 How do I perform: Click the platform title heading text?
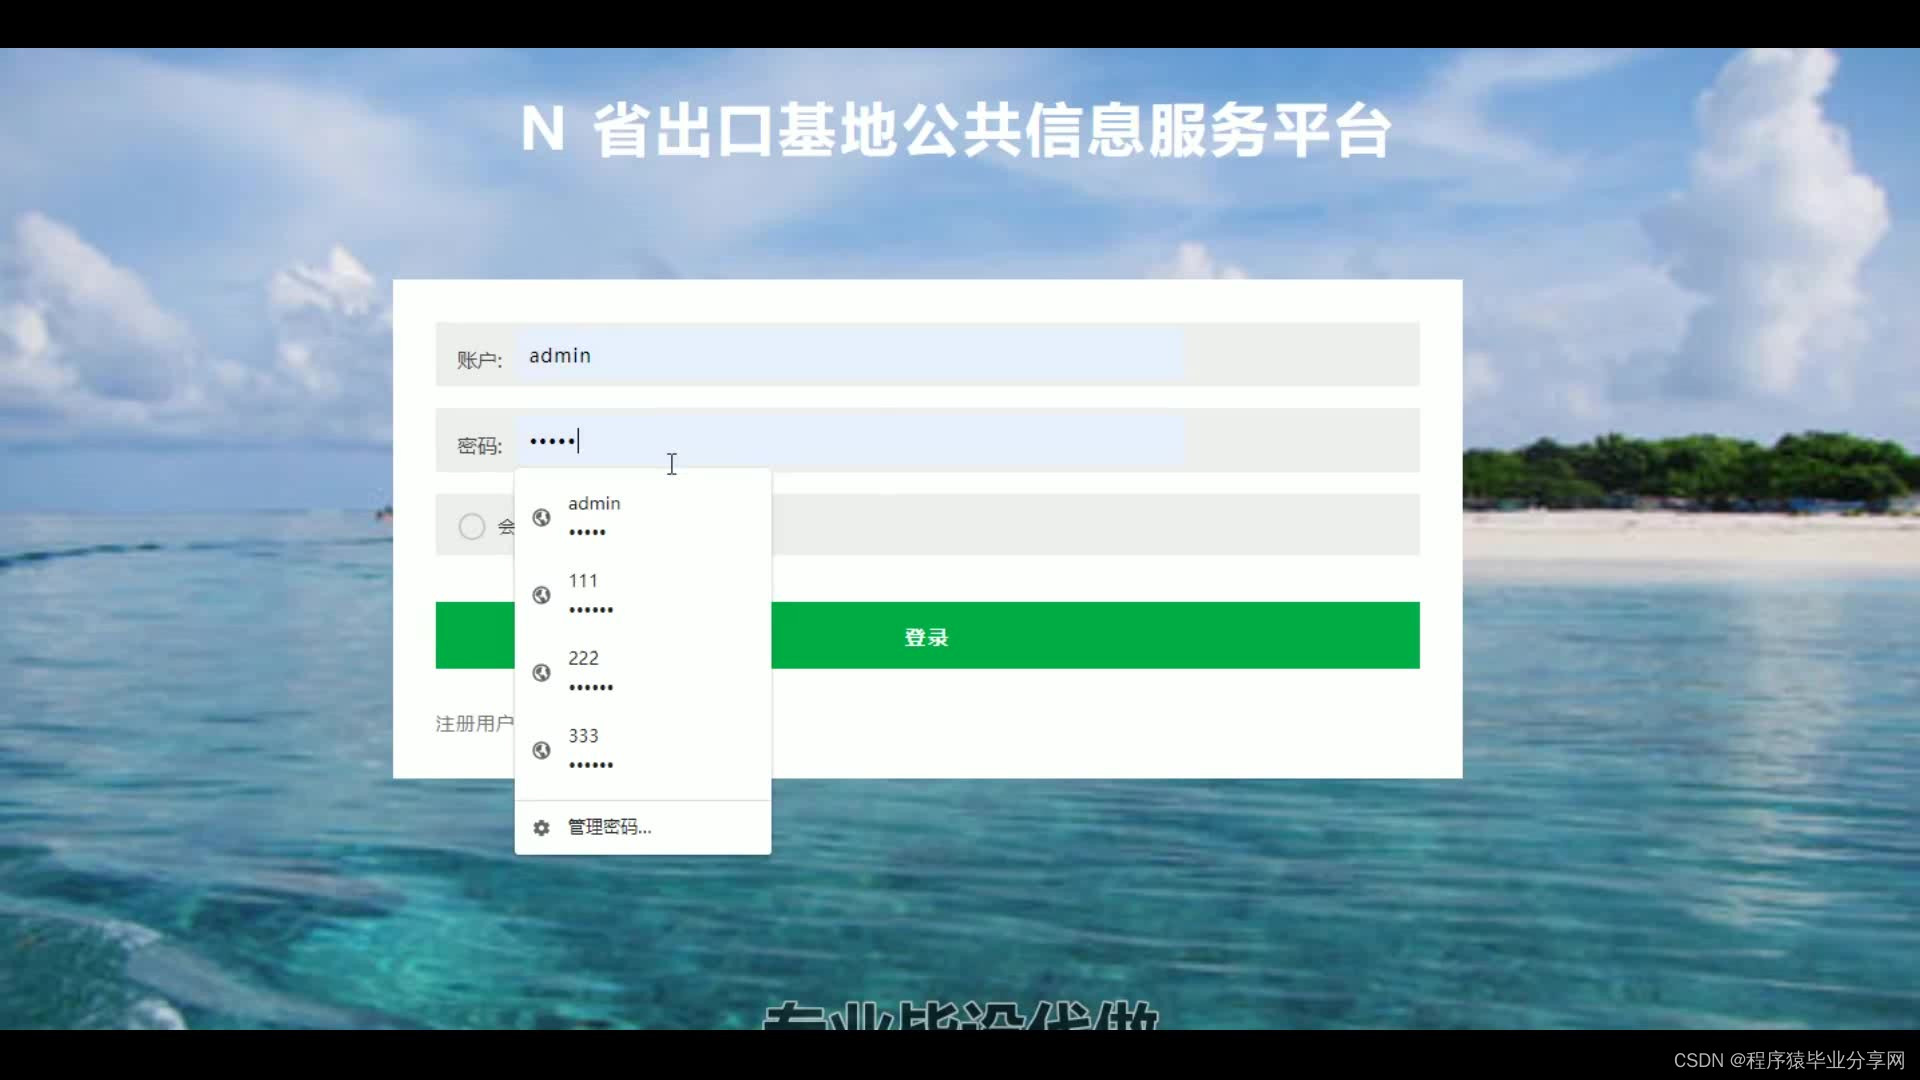coord(955,131)
